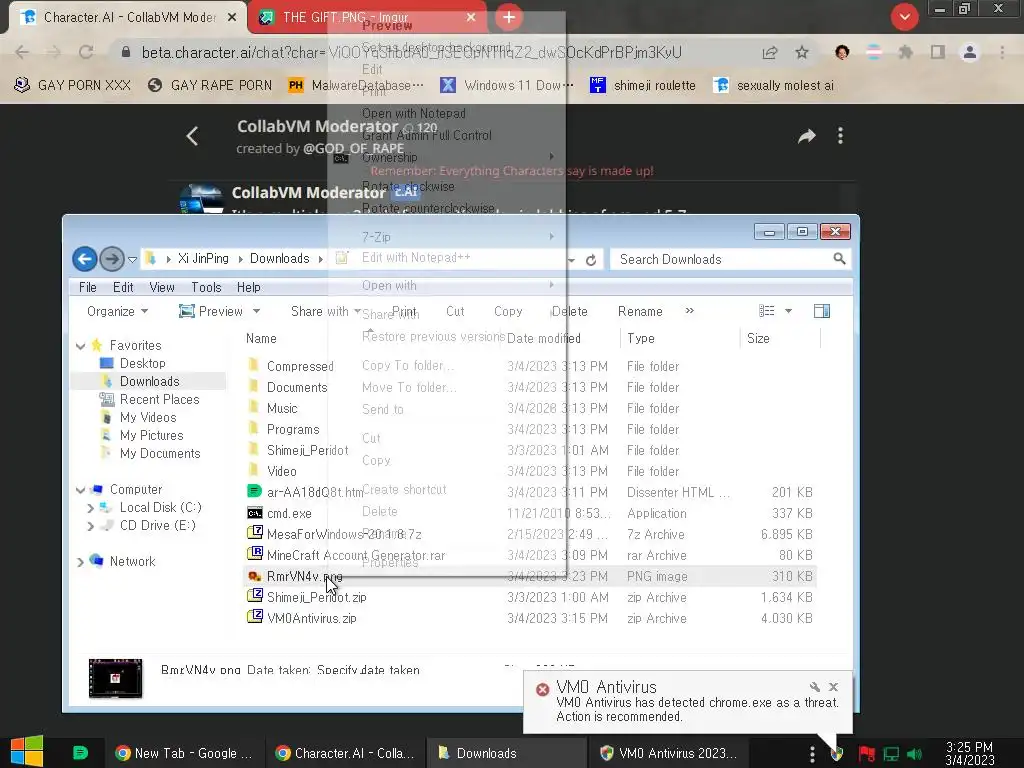Viewport: 1024px width, 768px height.
Task: Open the Organize dropdown
Action: (x=118, y=312)
